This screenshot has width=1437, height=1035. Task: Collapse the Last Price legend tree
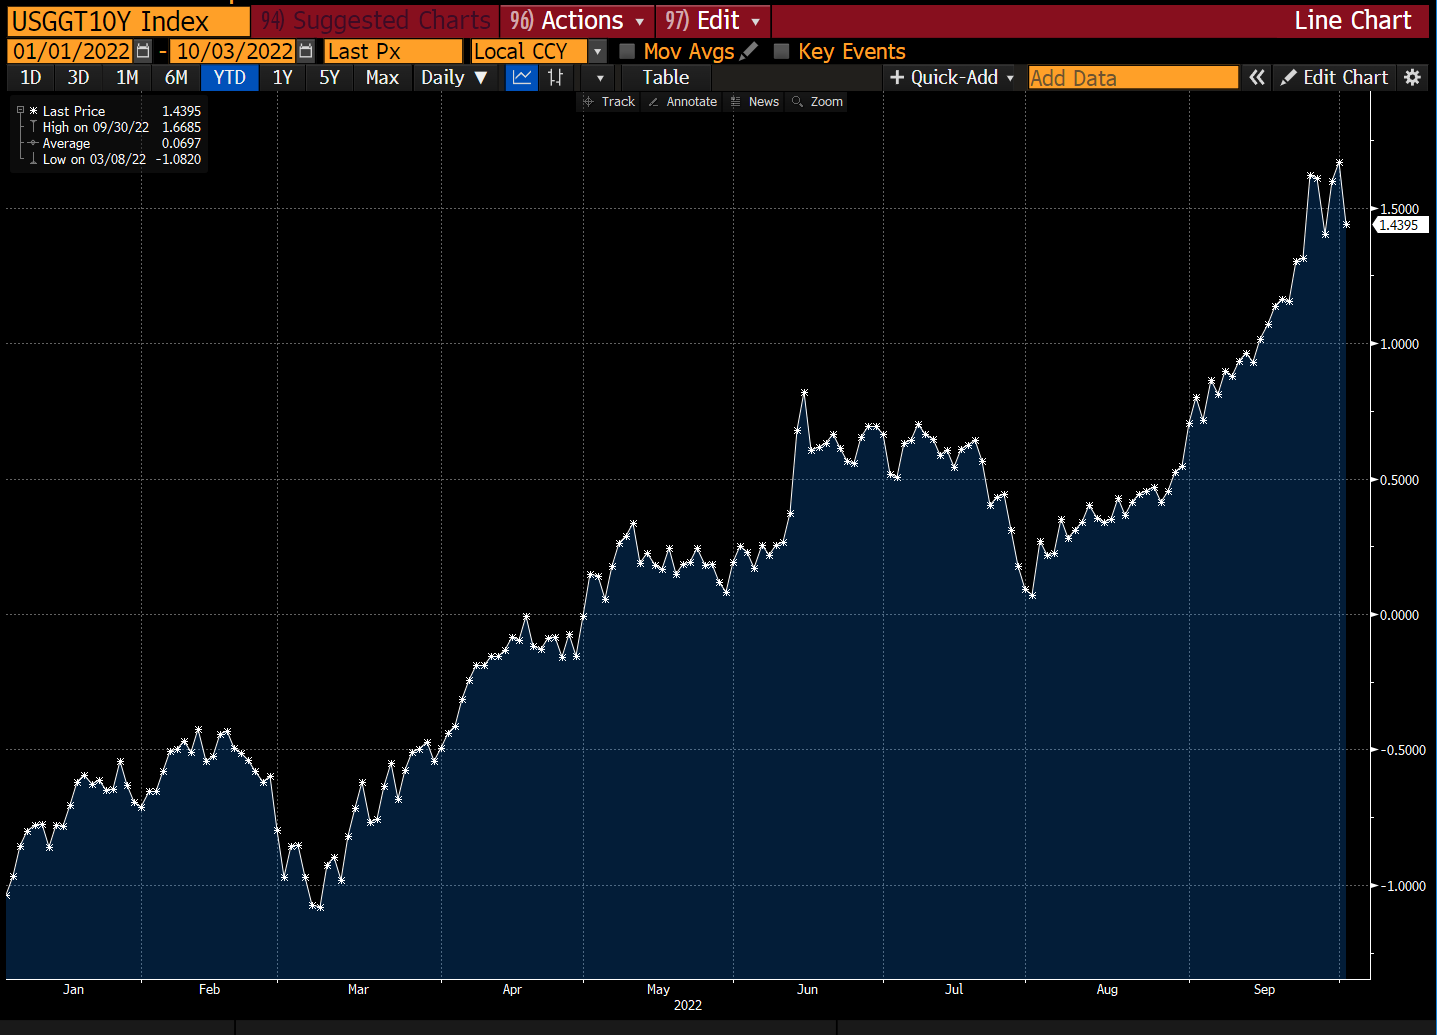coord(20,111)
